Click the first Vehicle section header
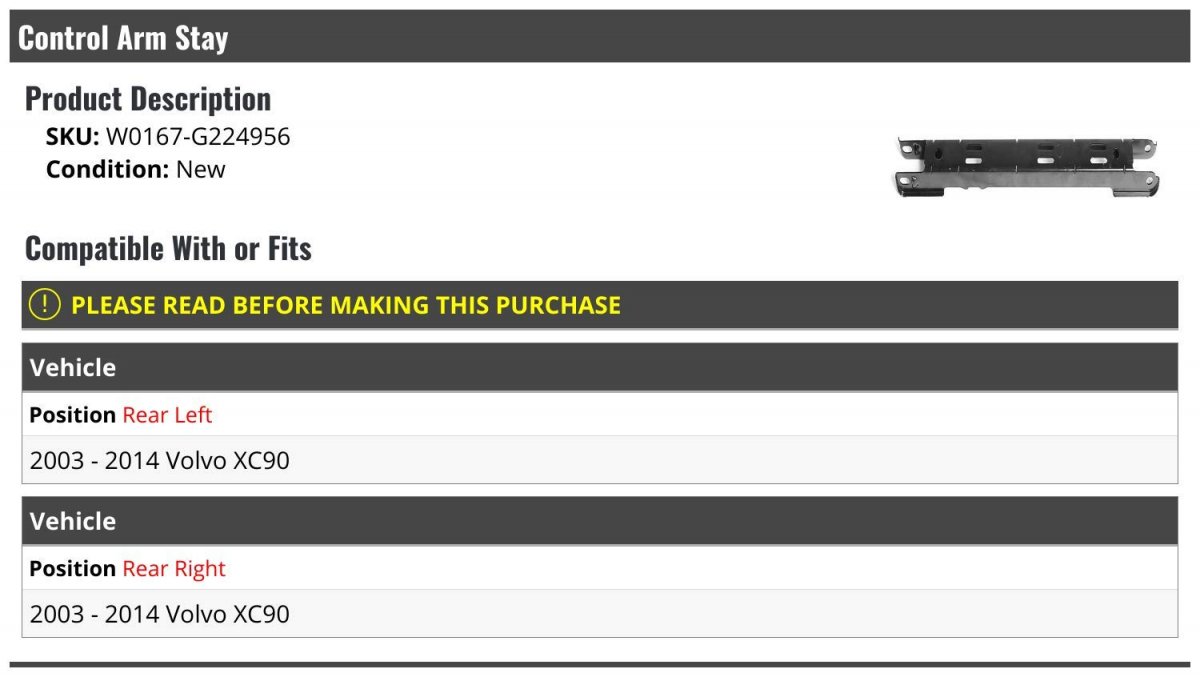This screenshot has height=677, width=1200. coord(600,367)
